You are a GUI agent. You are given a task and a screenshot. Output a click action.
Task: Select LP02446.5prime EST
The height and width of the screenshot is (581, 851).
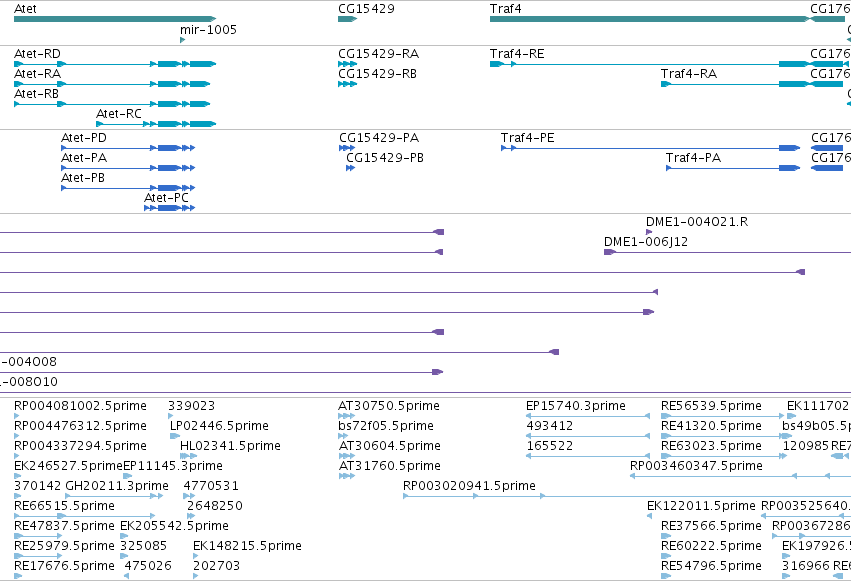coord(175,436)
